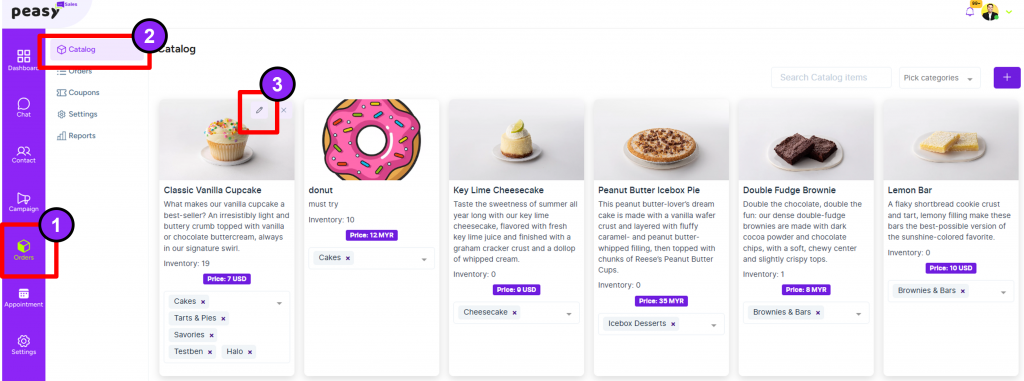Open the Dashboard sidebar icon
This screenshot has width=1024, height=381.
point(24,59)
